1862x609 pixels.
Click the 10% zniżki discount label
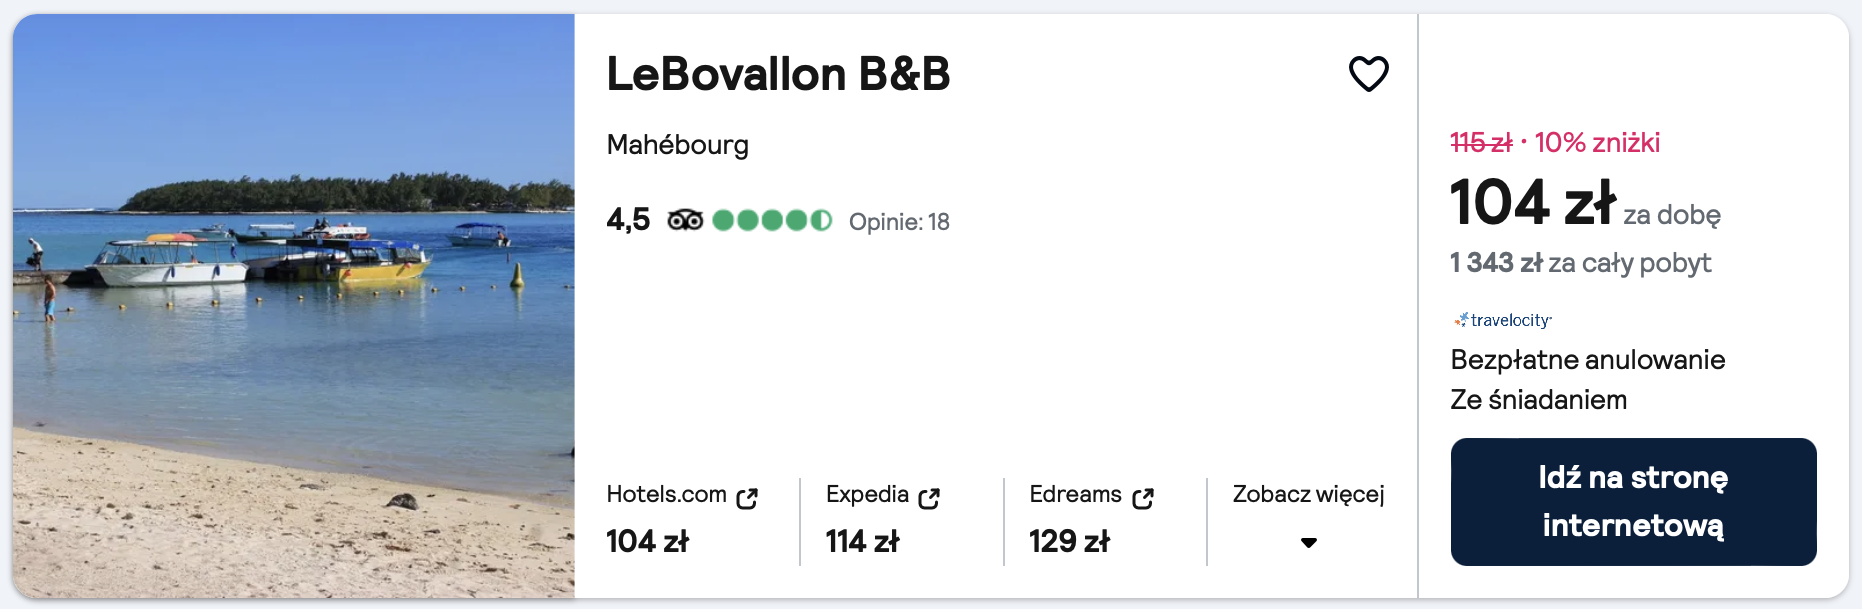click(x=1597, y=143)
